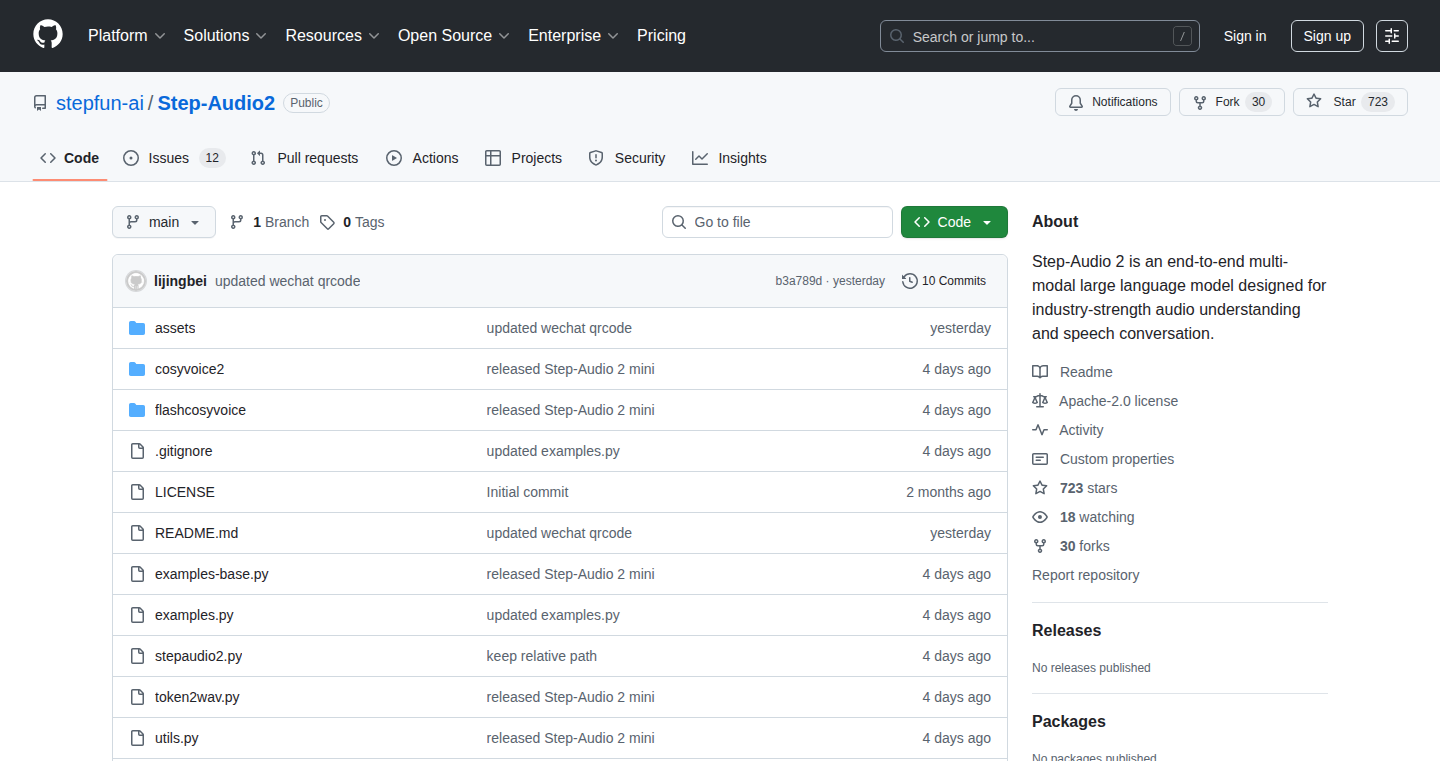The image size is (1440, 761).
Task: Open the Pricing page in header
Action: click(x=661, y=35)
